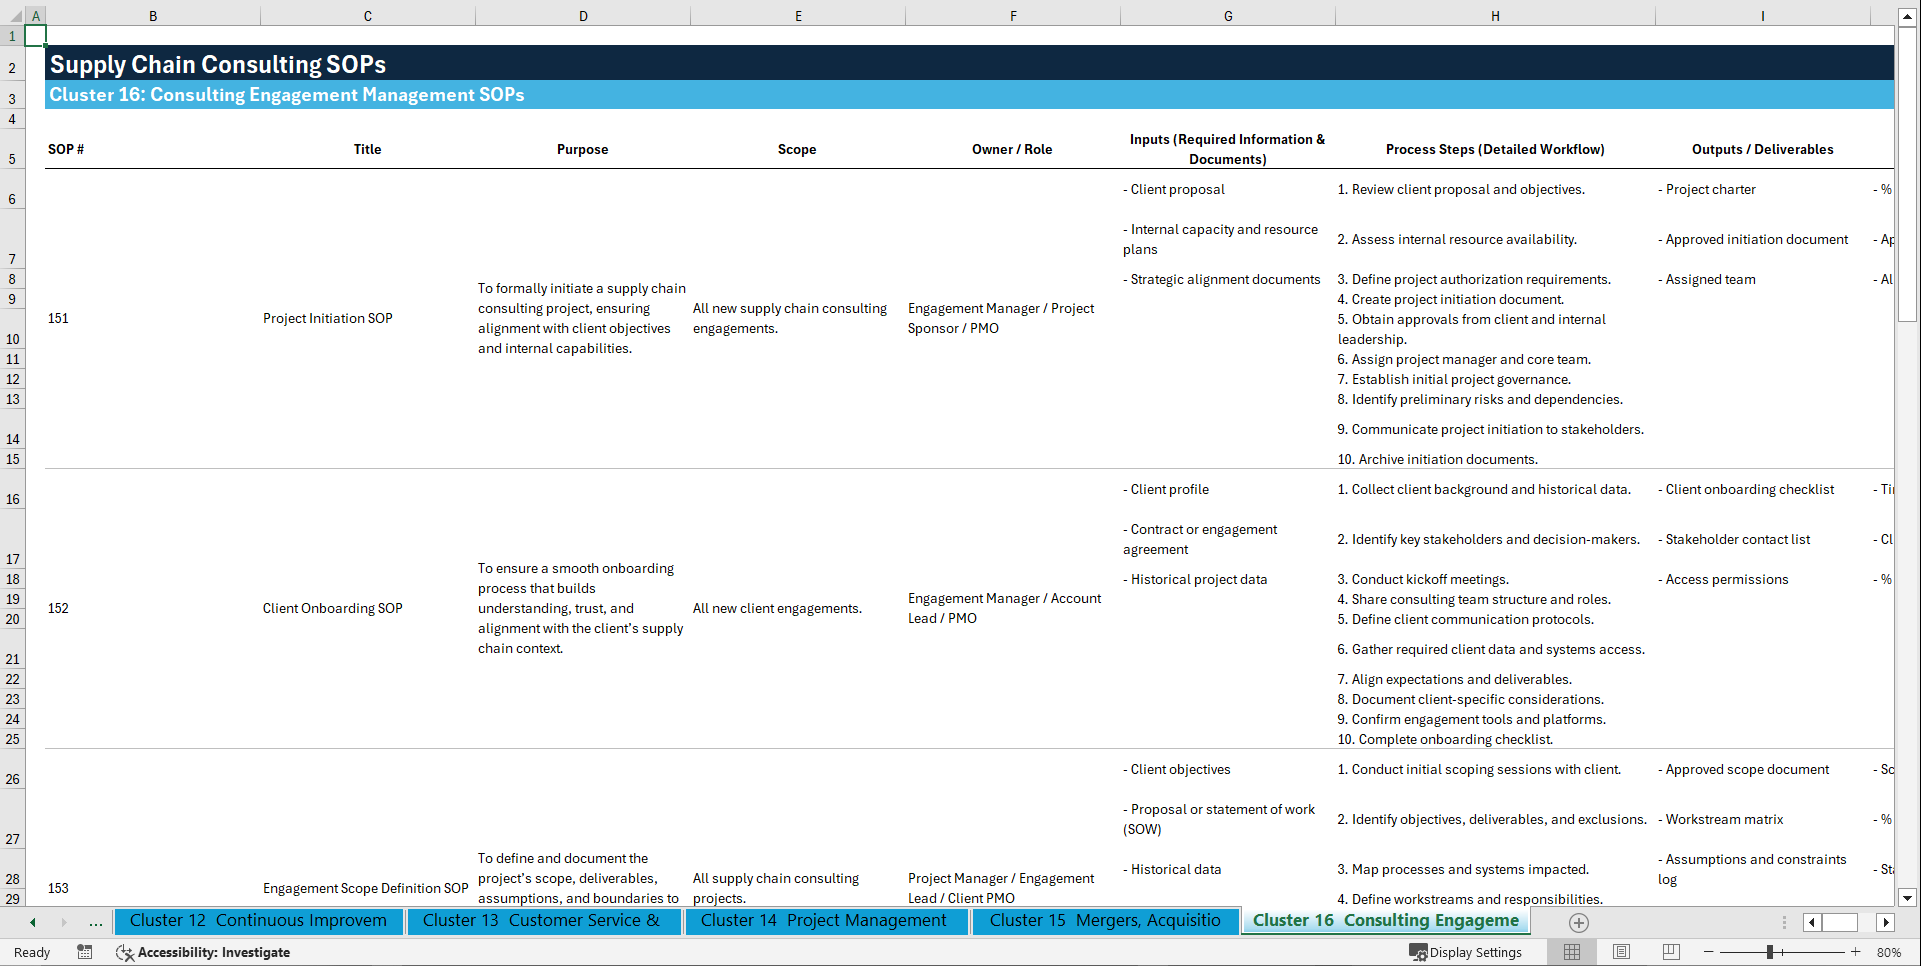Select column G header
This screenshot has height=966, width=1921.
(x=1227, y=15)
